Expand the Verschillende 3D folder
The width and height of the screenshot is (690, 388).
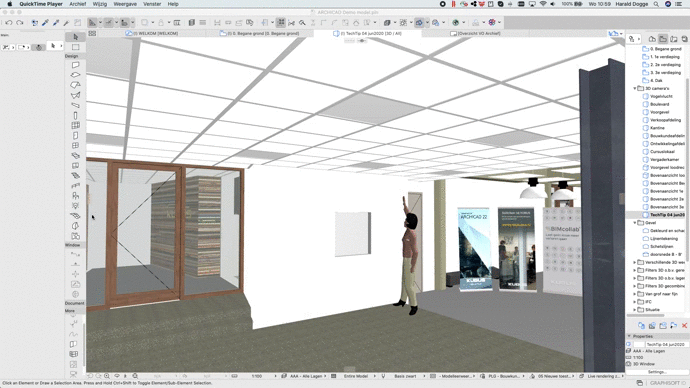635,263
